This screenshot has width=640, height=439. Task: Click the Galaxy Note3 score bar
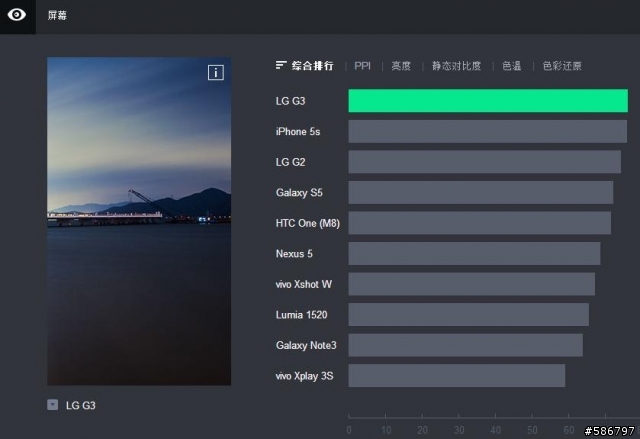[x=466, y=345]
